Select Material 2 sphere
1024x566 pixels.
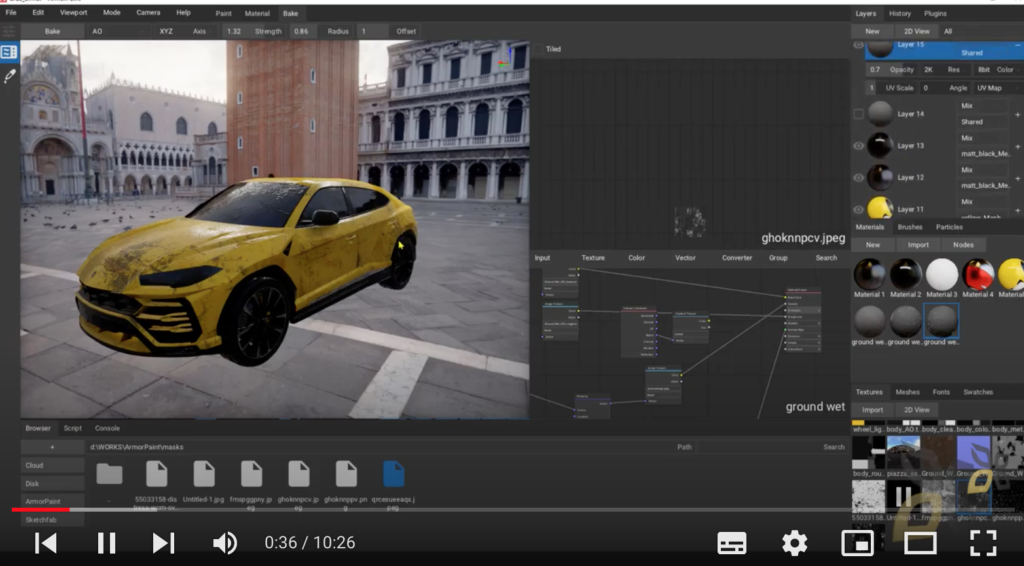[906, 274]
